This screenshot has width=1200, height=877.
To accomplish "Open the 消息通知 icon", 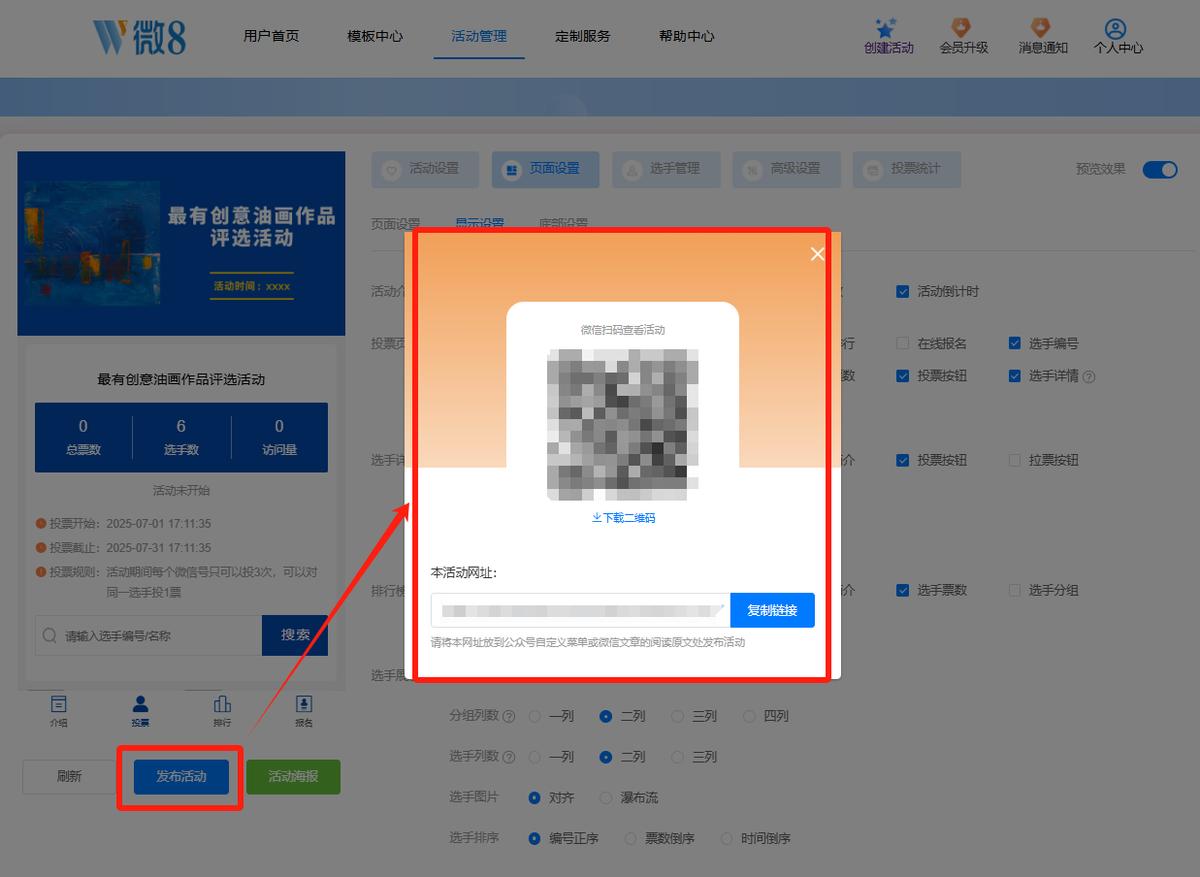I will point(1041,27).
